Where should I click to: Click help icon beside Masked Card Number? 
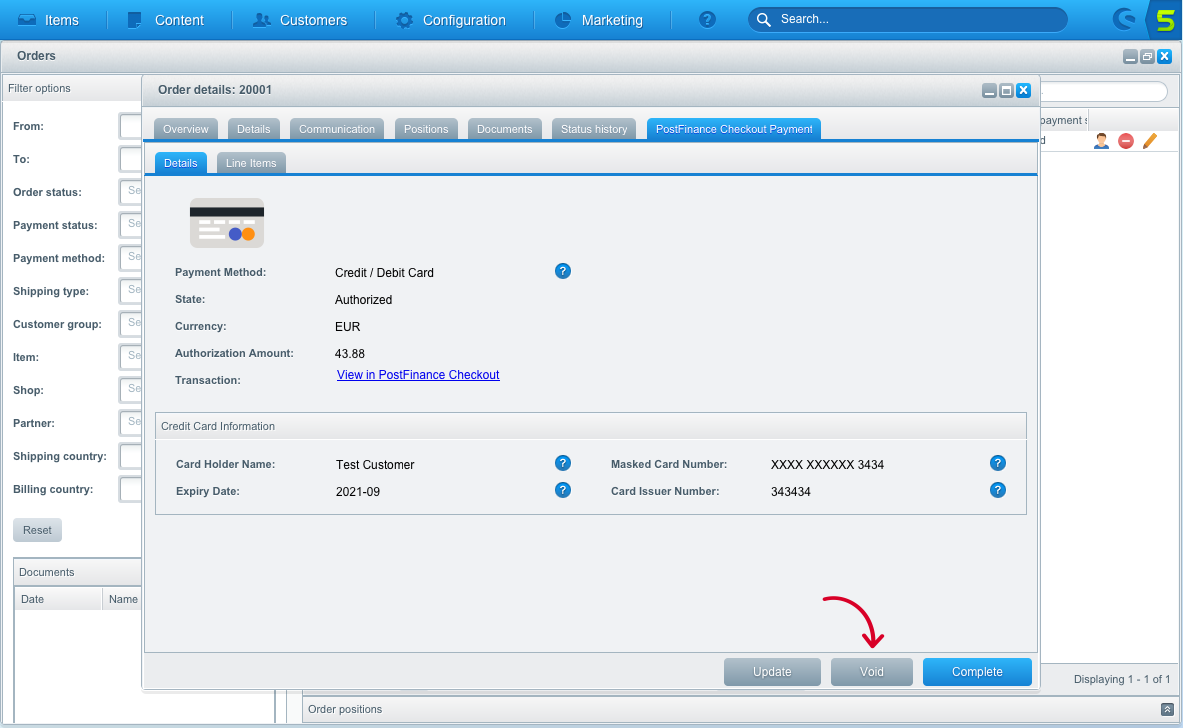[997, 463]
